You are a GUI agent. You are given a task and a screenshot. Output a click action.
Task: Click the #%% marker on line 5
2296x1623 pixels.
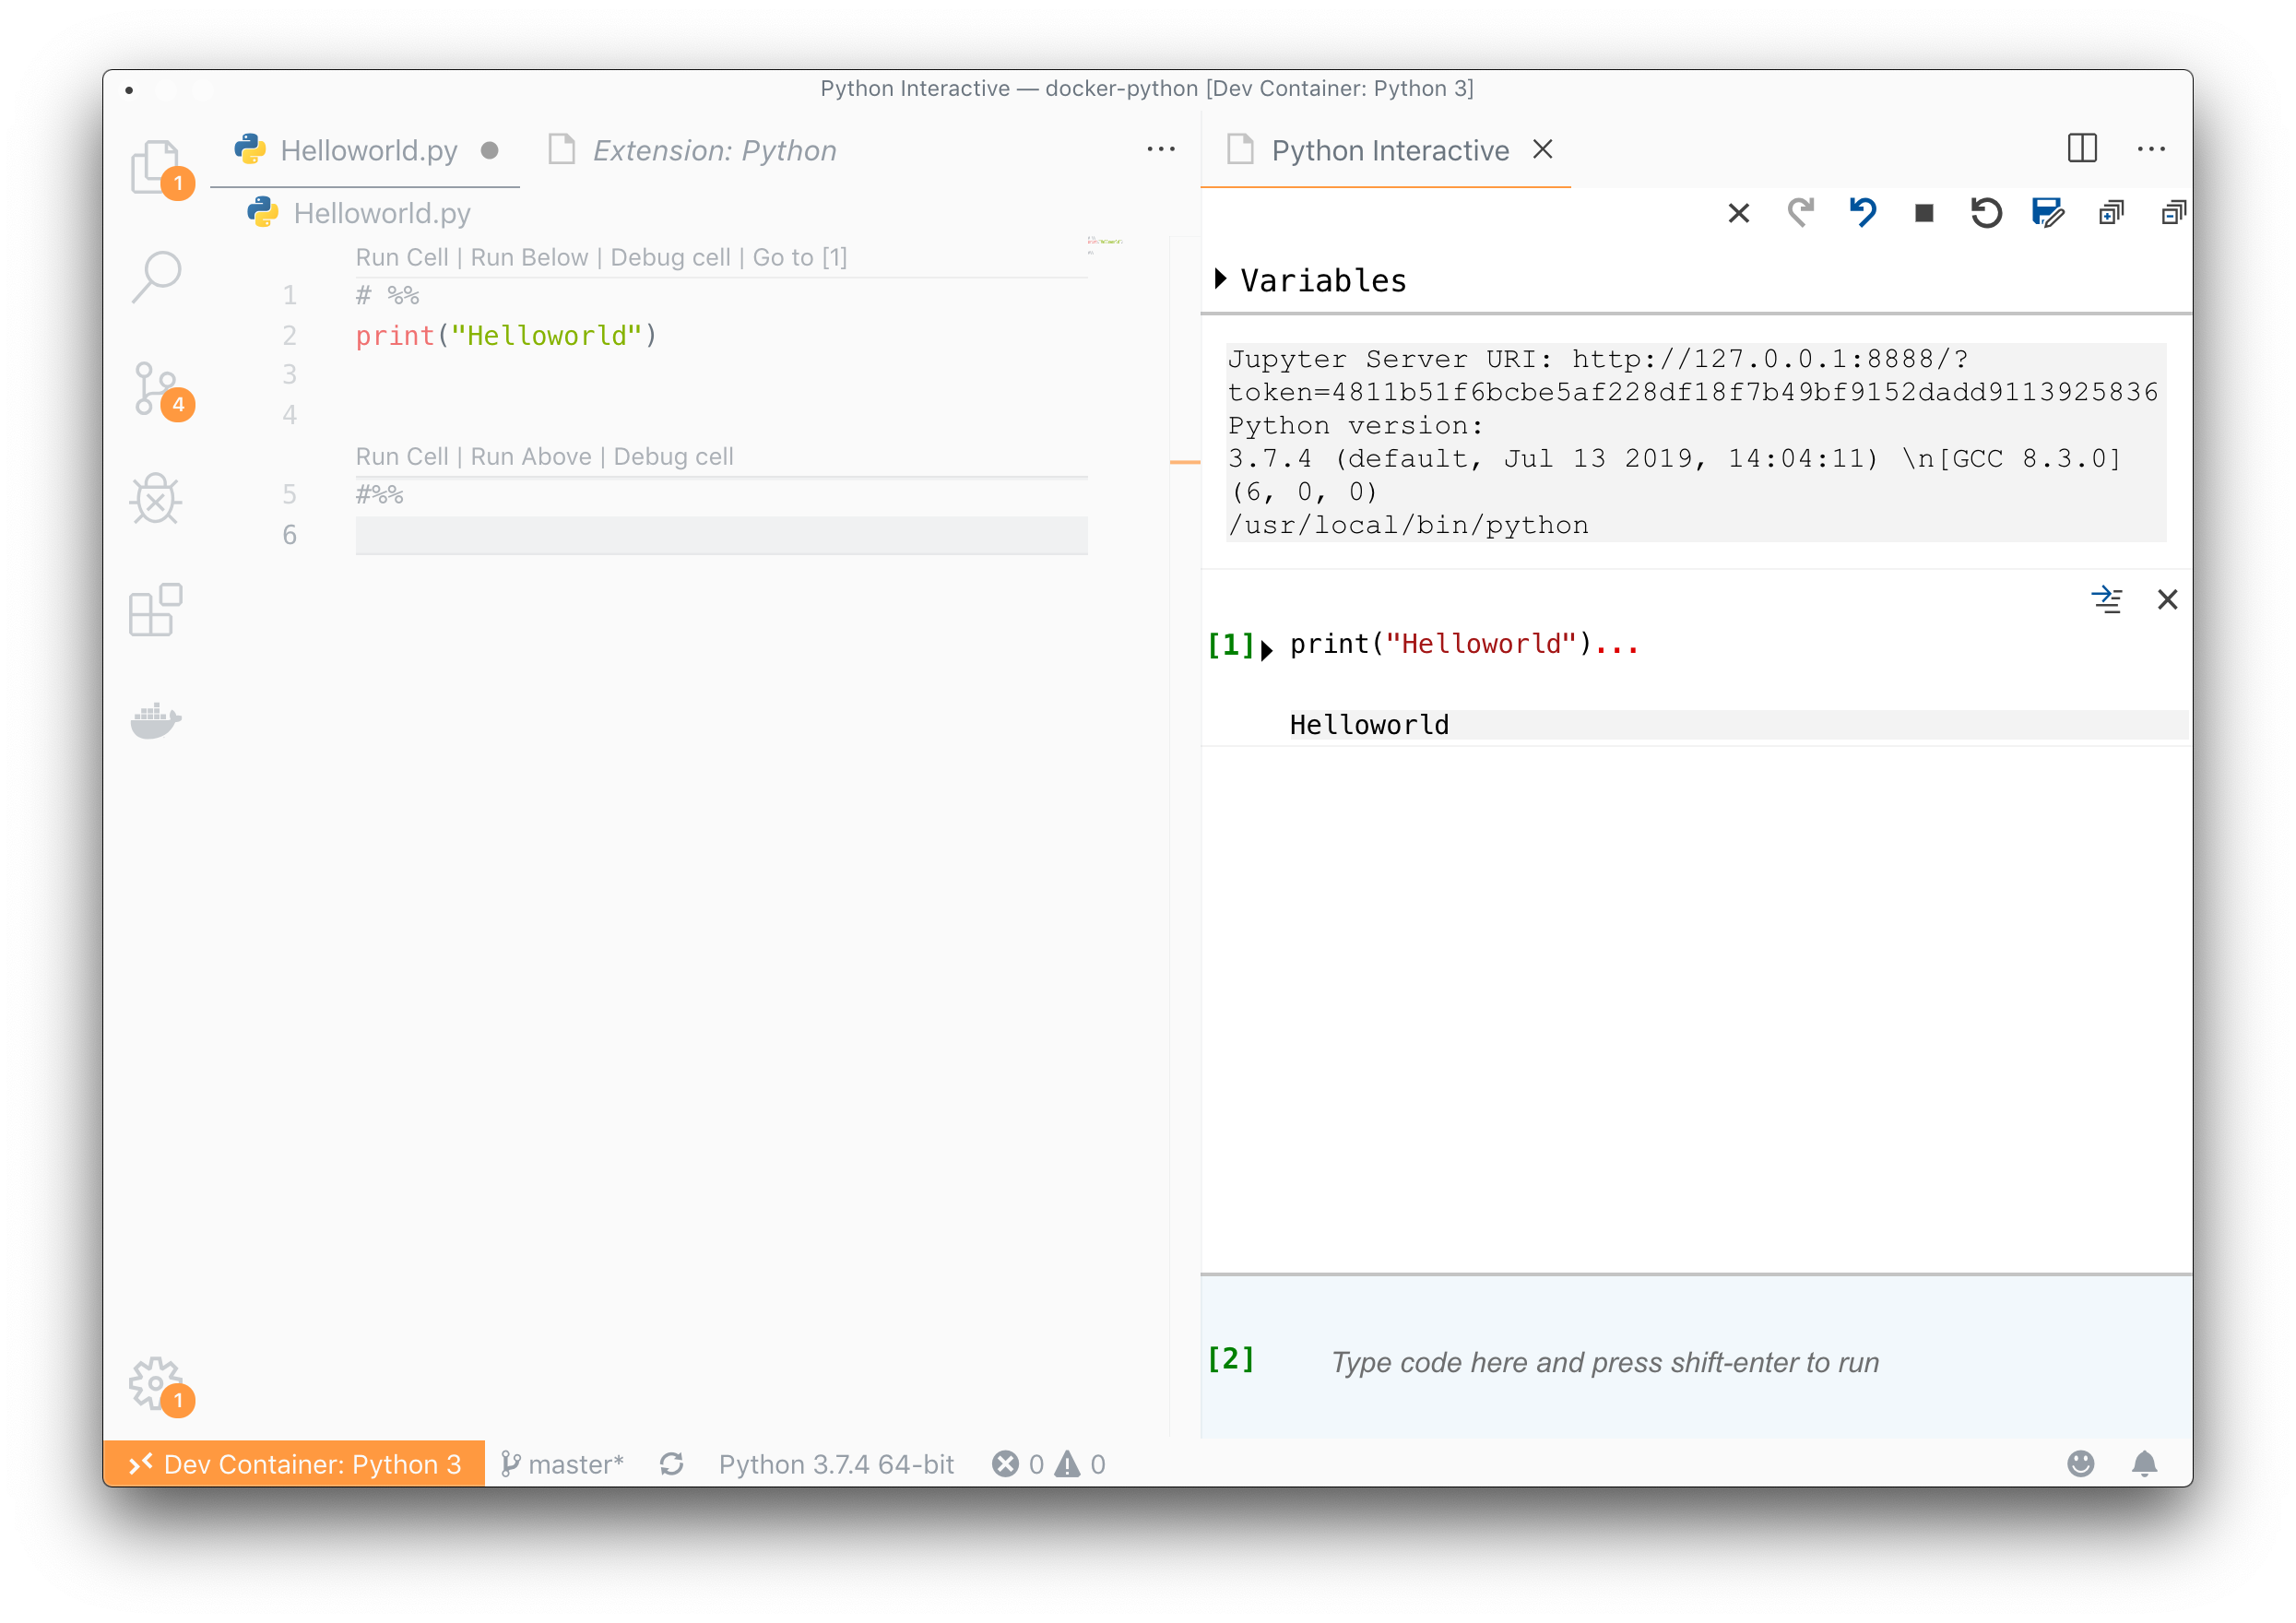379,494
